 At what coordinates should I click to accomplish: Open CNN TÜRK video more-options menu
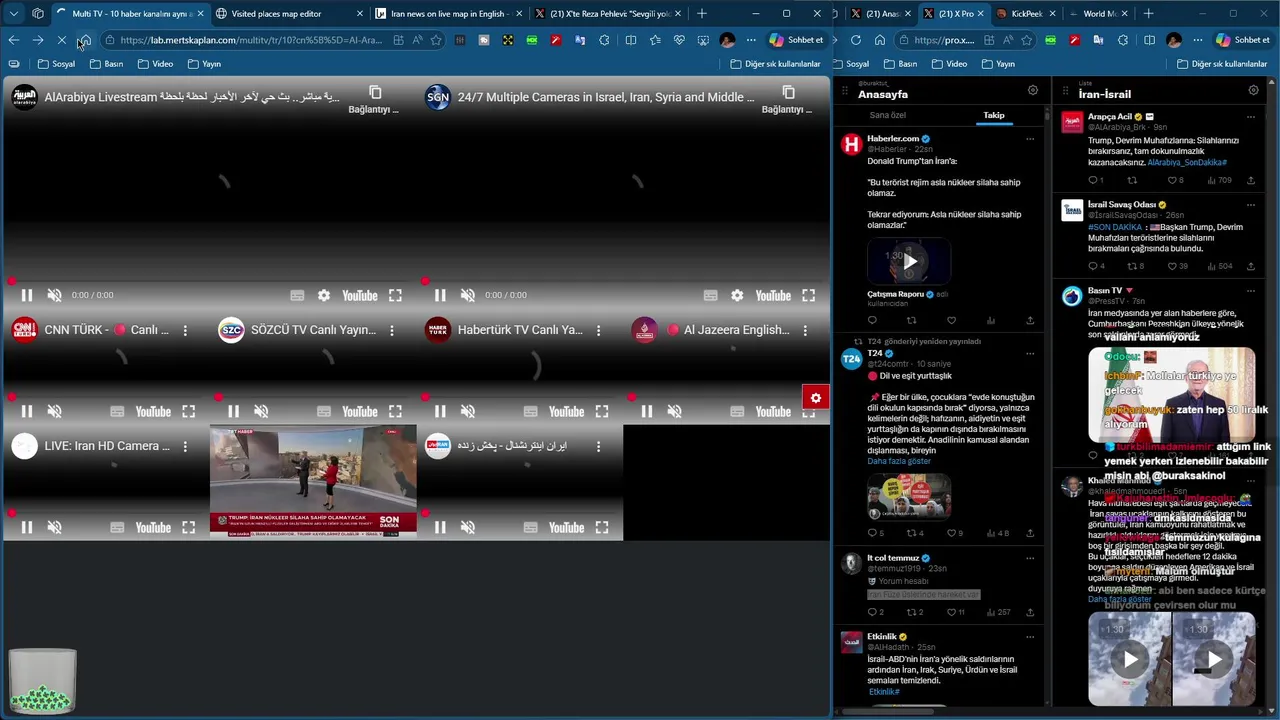(185, 330)
